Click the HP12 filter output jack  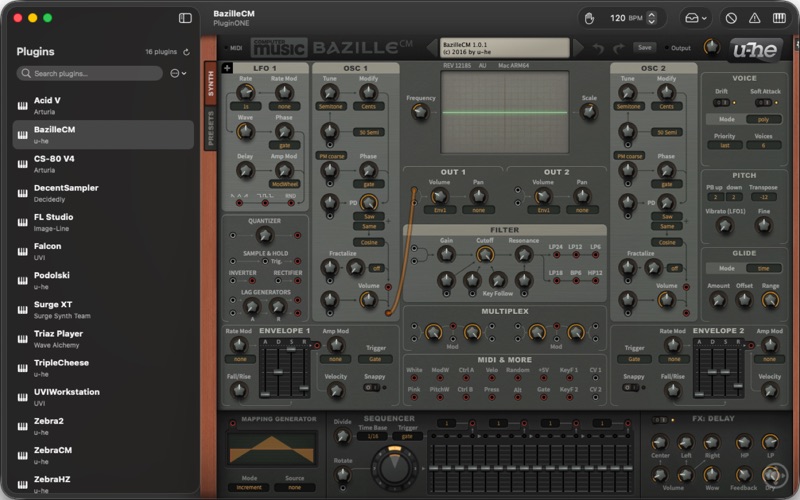click(x=595, y=281)
